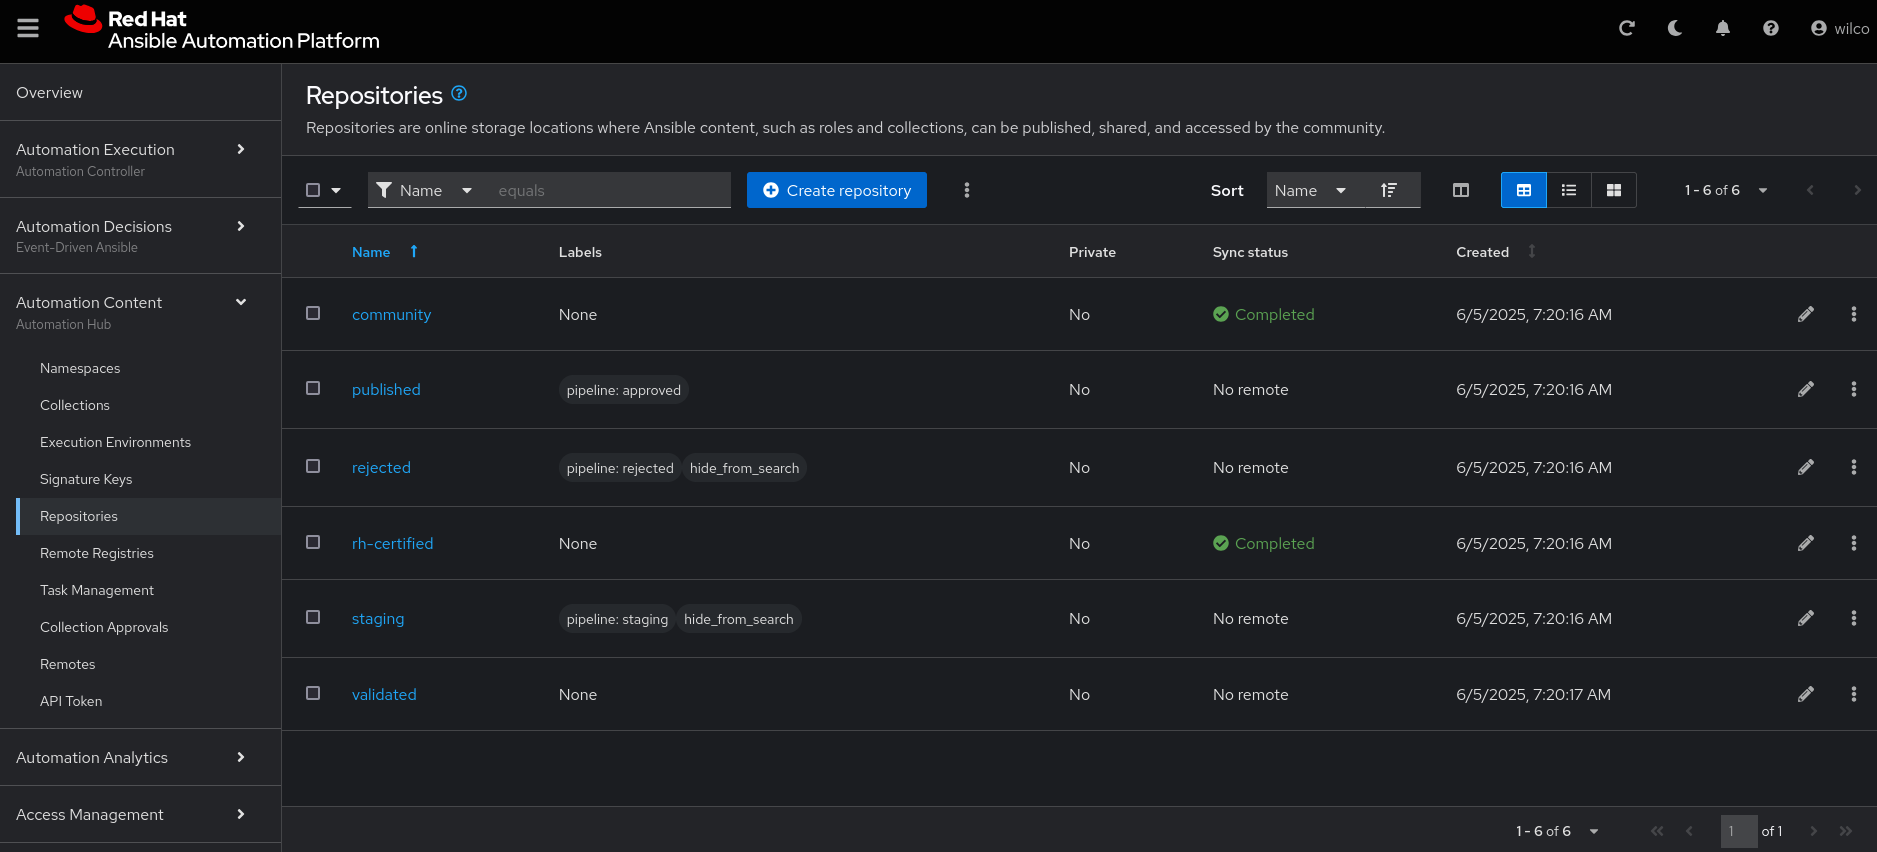Switch to table view
Screen dimensions: 1877x852
pos(1524,190)
